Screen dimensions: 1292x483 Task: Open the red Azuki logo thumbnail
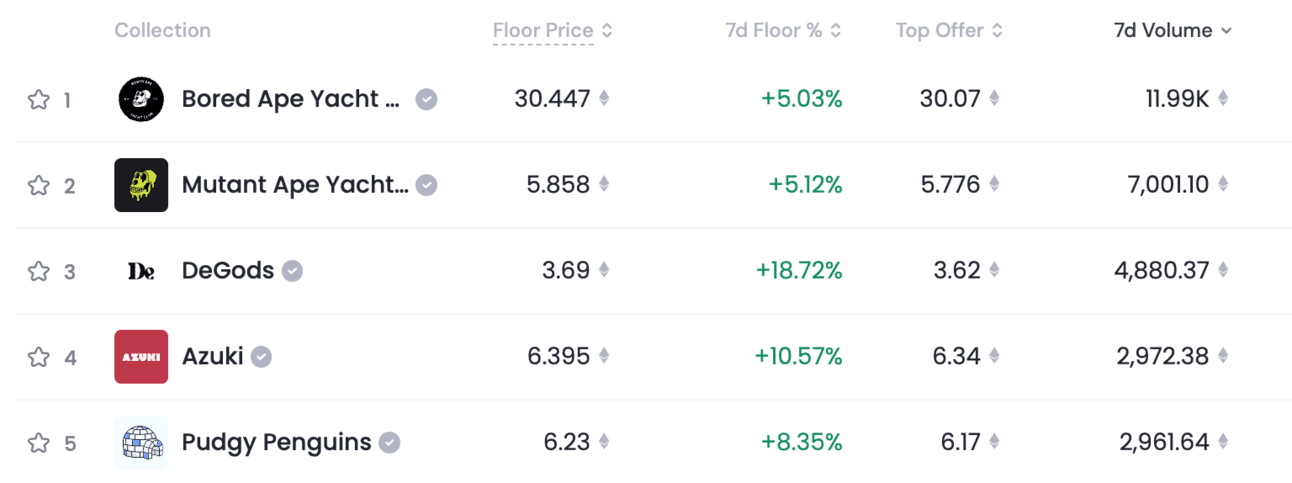[141, 357]
